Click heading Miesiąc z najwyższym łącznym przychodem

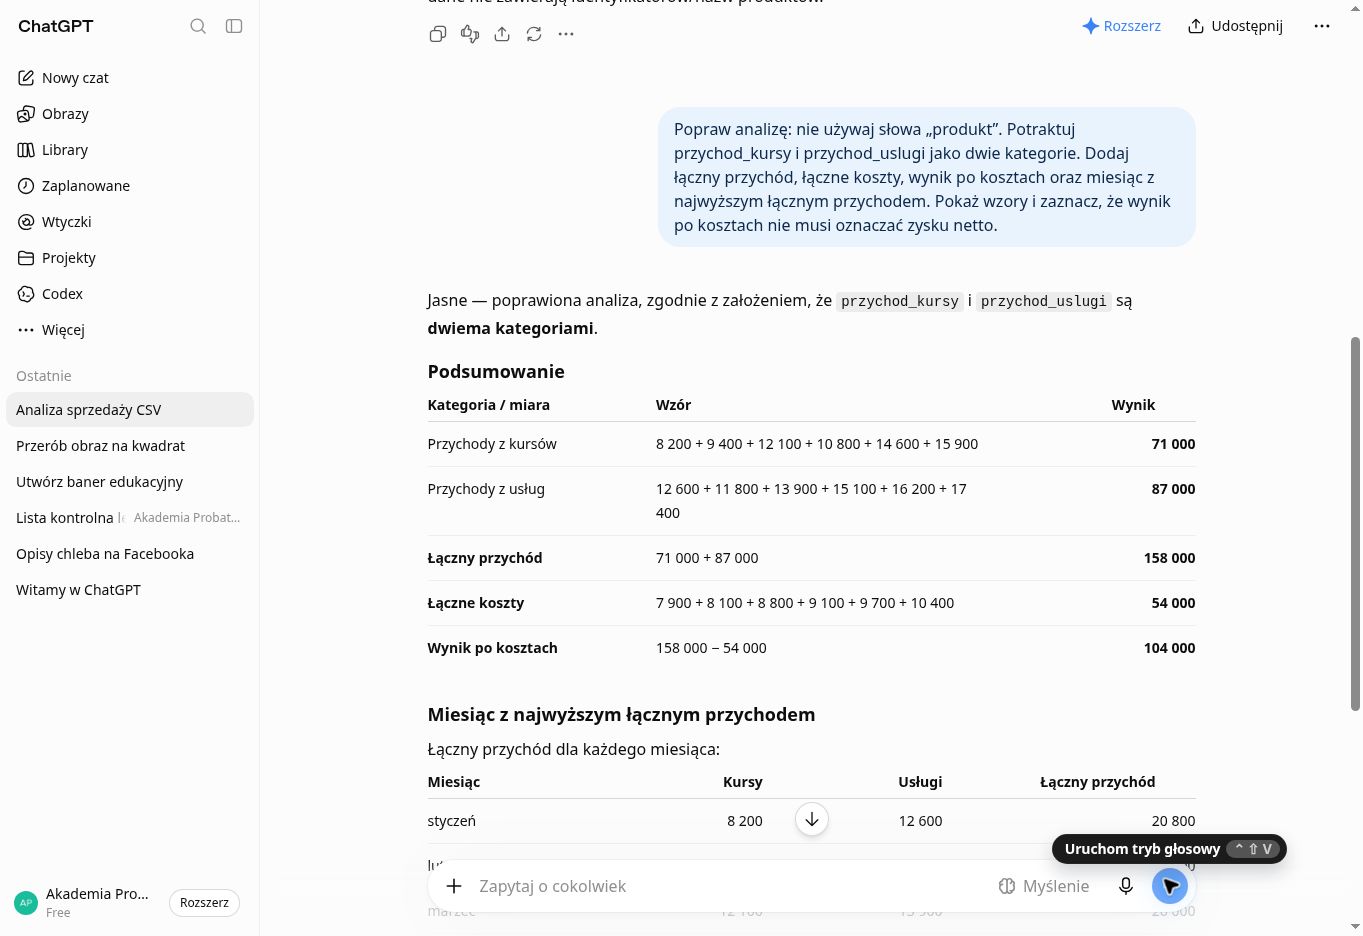pyautogui.click(x=621, y=715)
